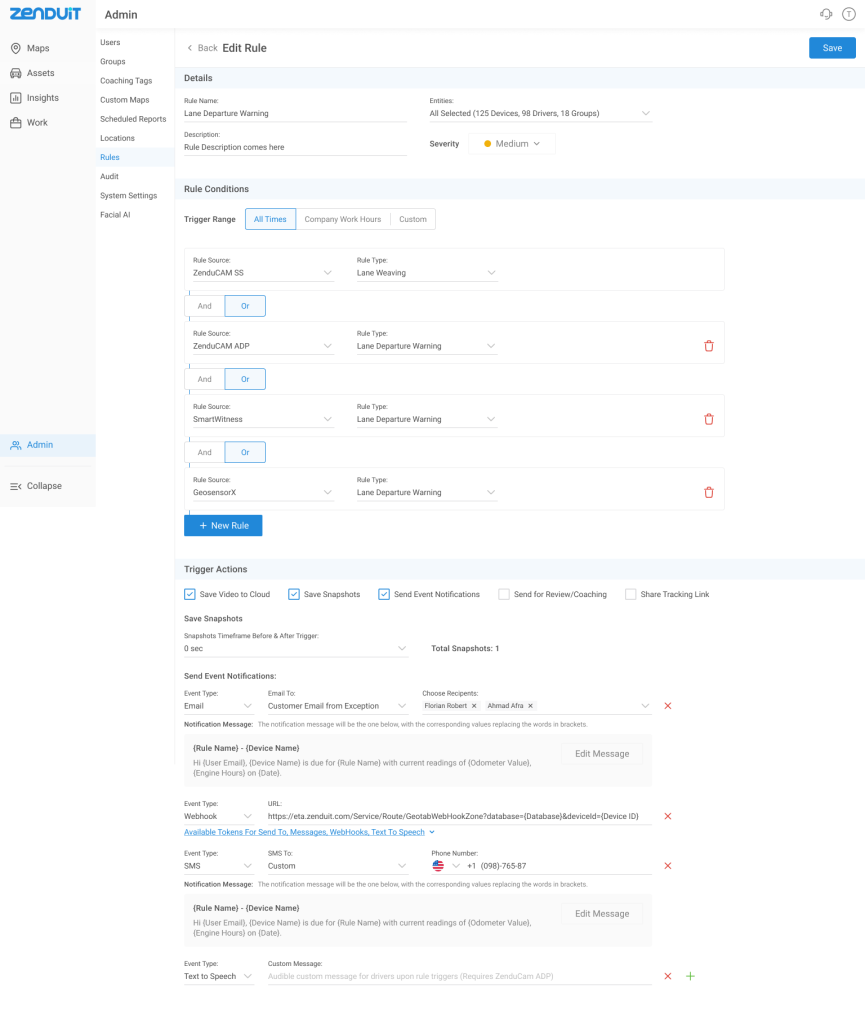Open Scheduled Reports admin menu item
Viewport: 865px width, 1024px height.
coord(133,119)
